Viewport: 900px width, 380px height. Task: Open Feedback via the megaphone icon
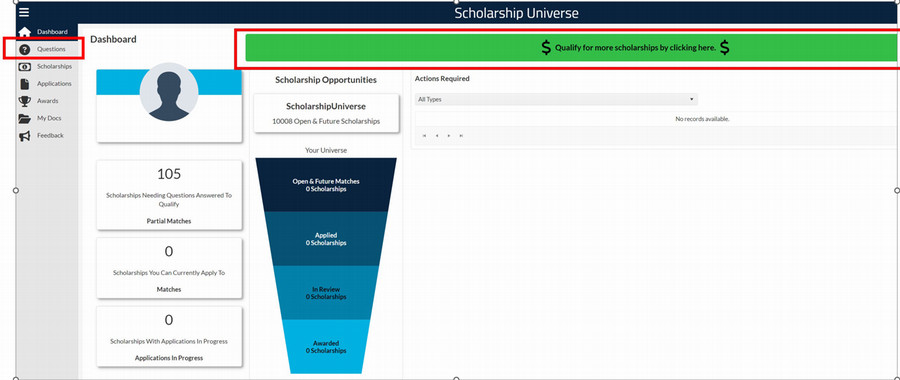(24, 136)
